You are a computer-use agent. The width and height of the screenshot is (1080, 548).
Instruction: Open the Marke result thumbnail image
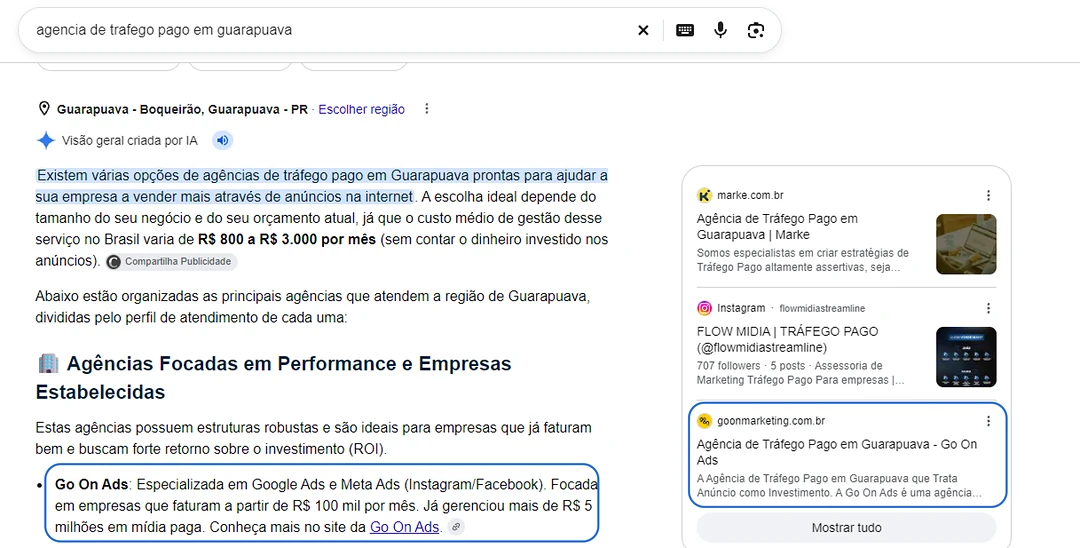pyautogui.click(x=966, y=244)
